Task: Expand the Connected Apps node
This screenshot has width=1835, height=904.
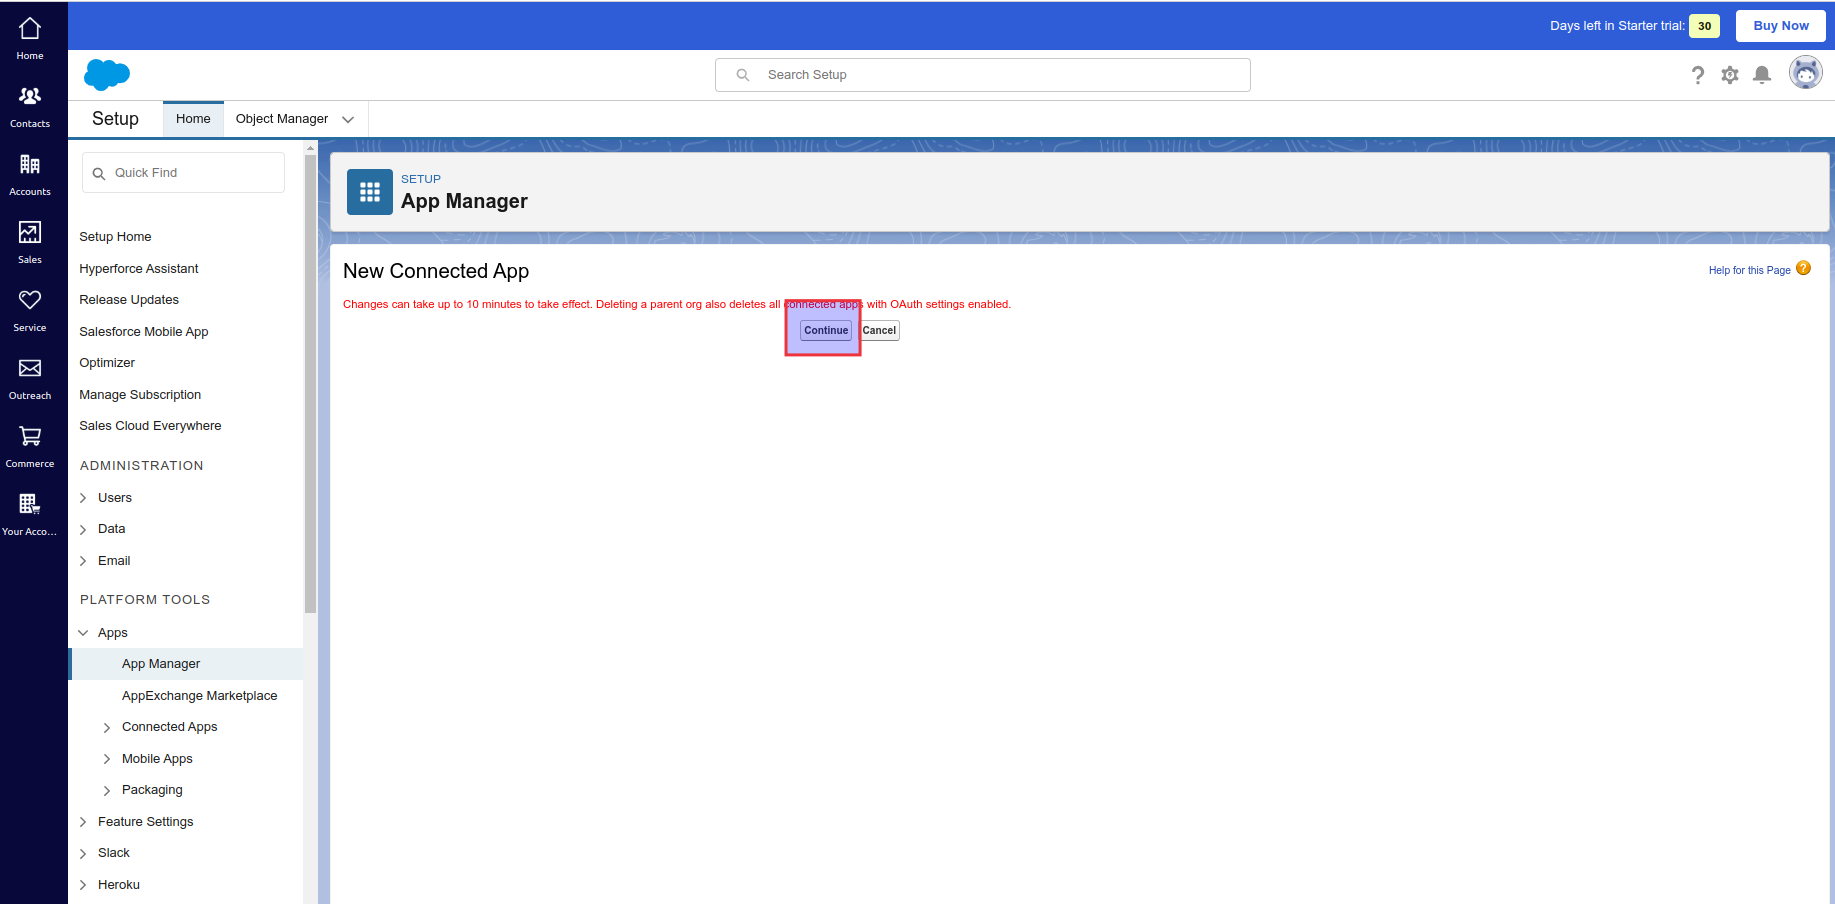Action: click(x=107, y=728)
